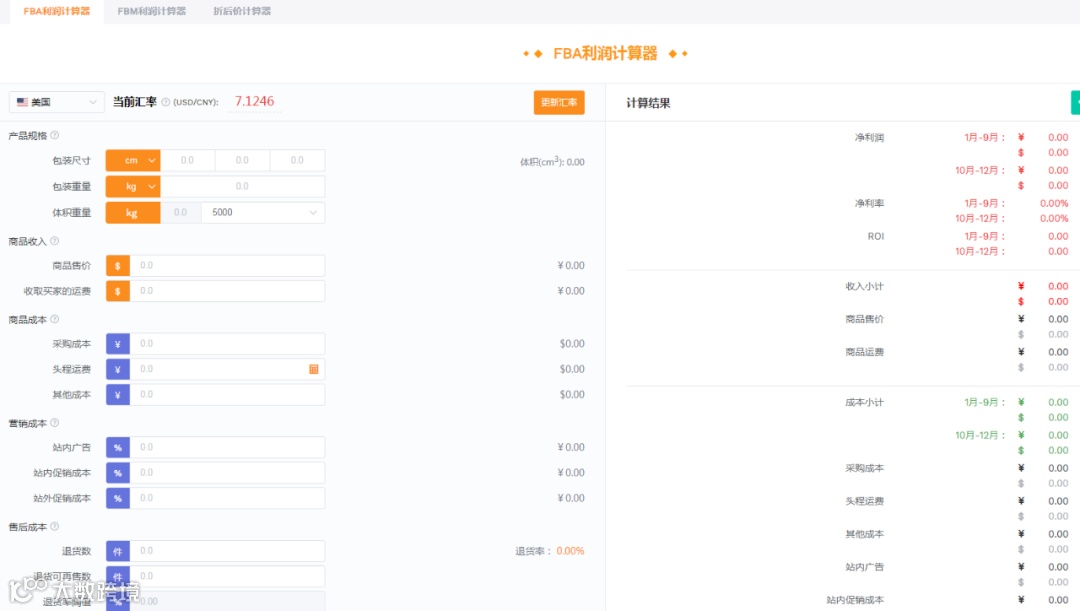Click the 件 unit icon for 退货数

pos(118,551)
